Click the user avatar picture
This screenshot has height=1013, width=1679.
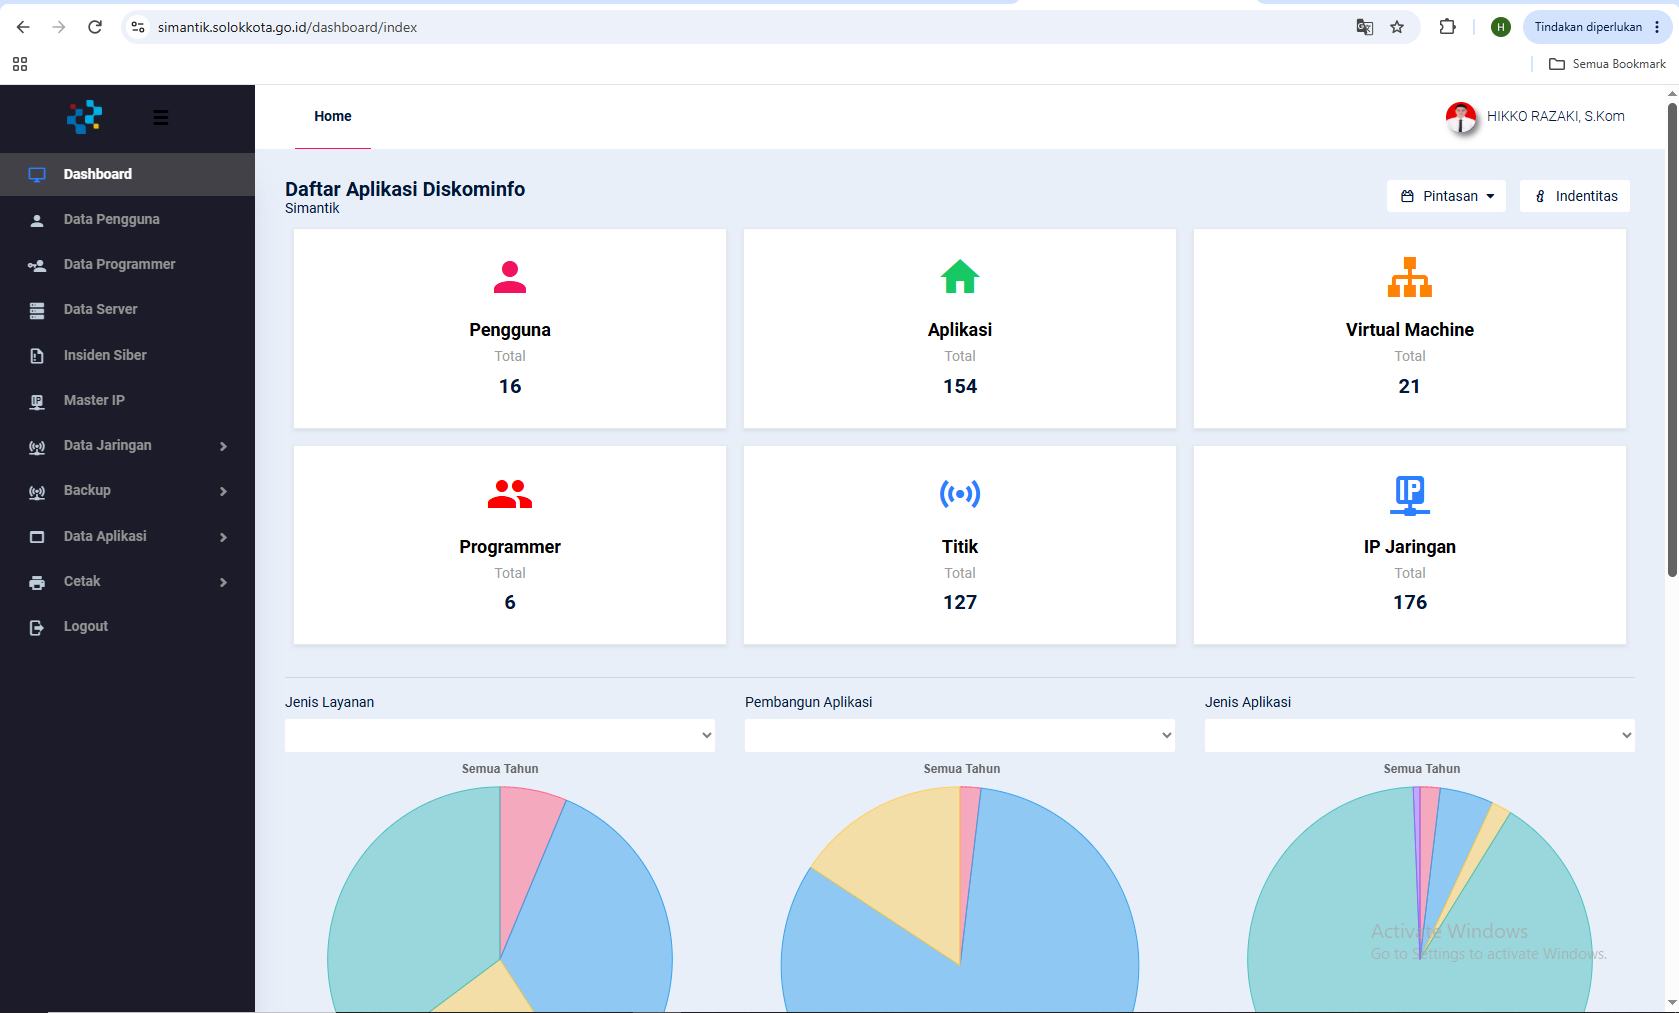point(1461,118)
